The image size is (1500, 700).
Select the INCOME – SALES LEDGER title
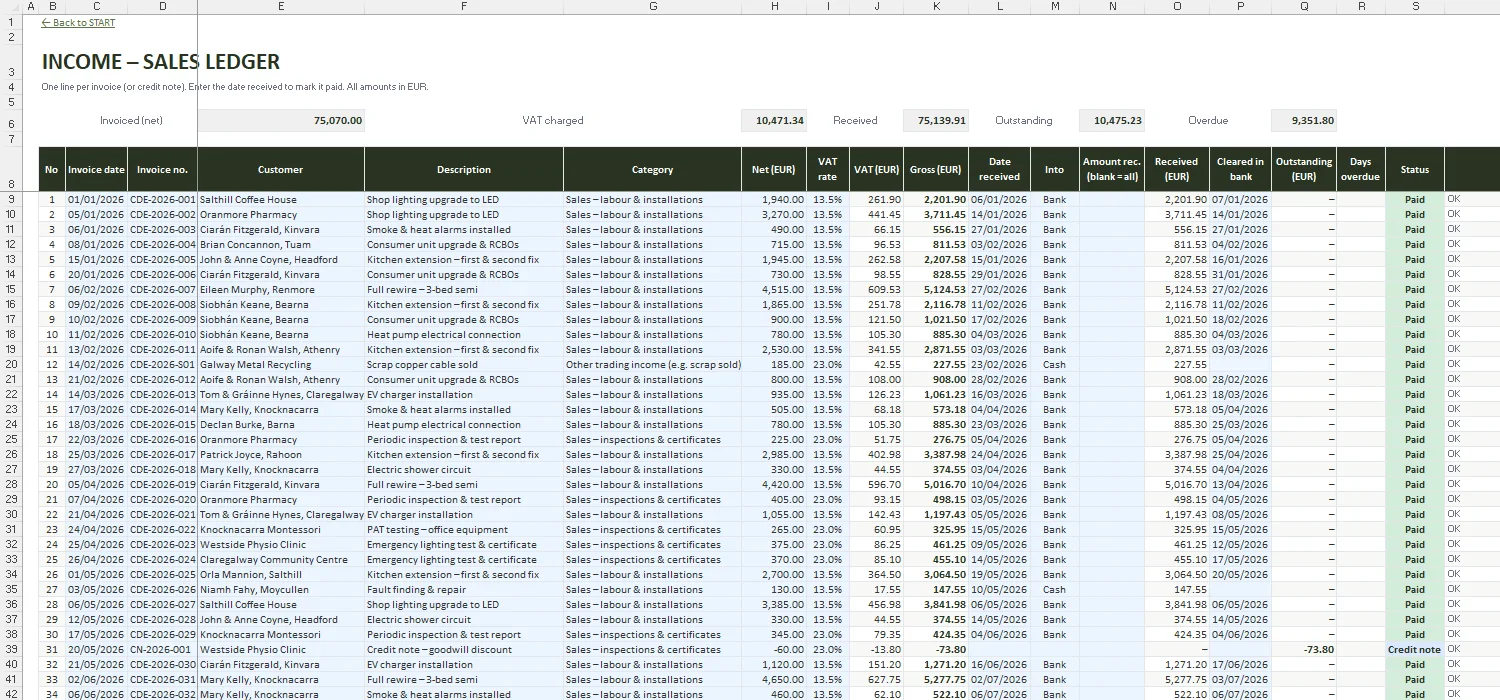pos(161,62)
